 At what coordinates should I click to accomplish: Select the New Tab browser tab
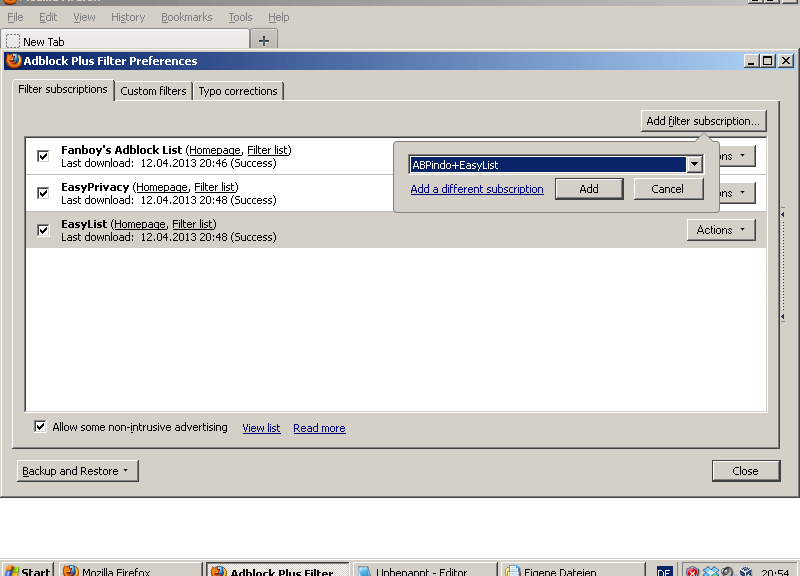(125, 41)
